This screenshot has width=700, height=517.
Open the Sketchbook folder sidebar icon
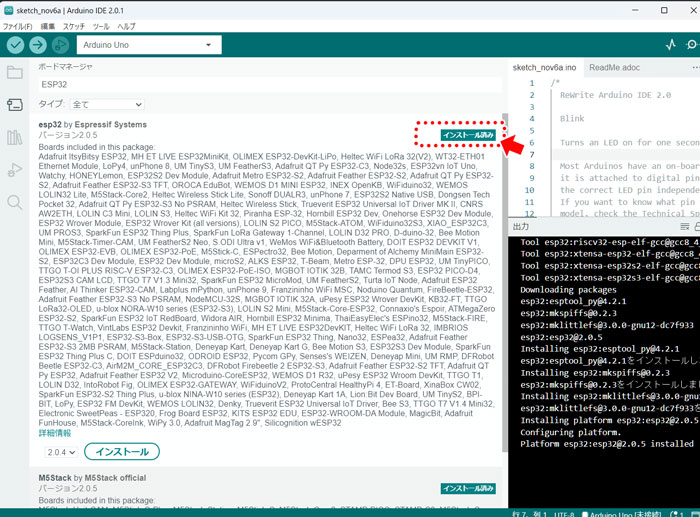15,72
